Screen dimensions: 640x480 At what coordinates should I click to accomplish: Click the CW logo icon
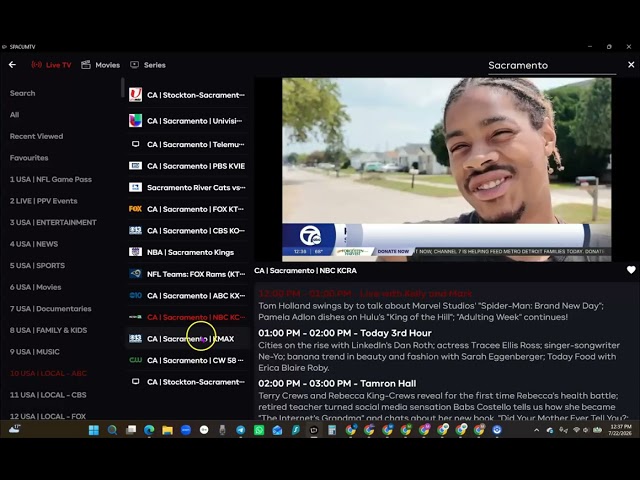(x=136, y=360)
